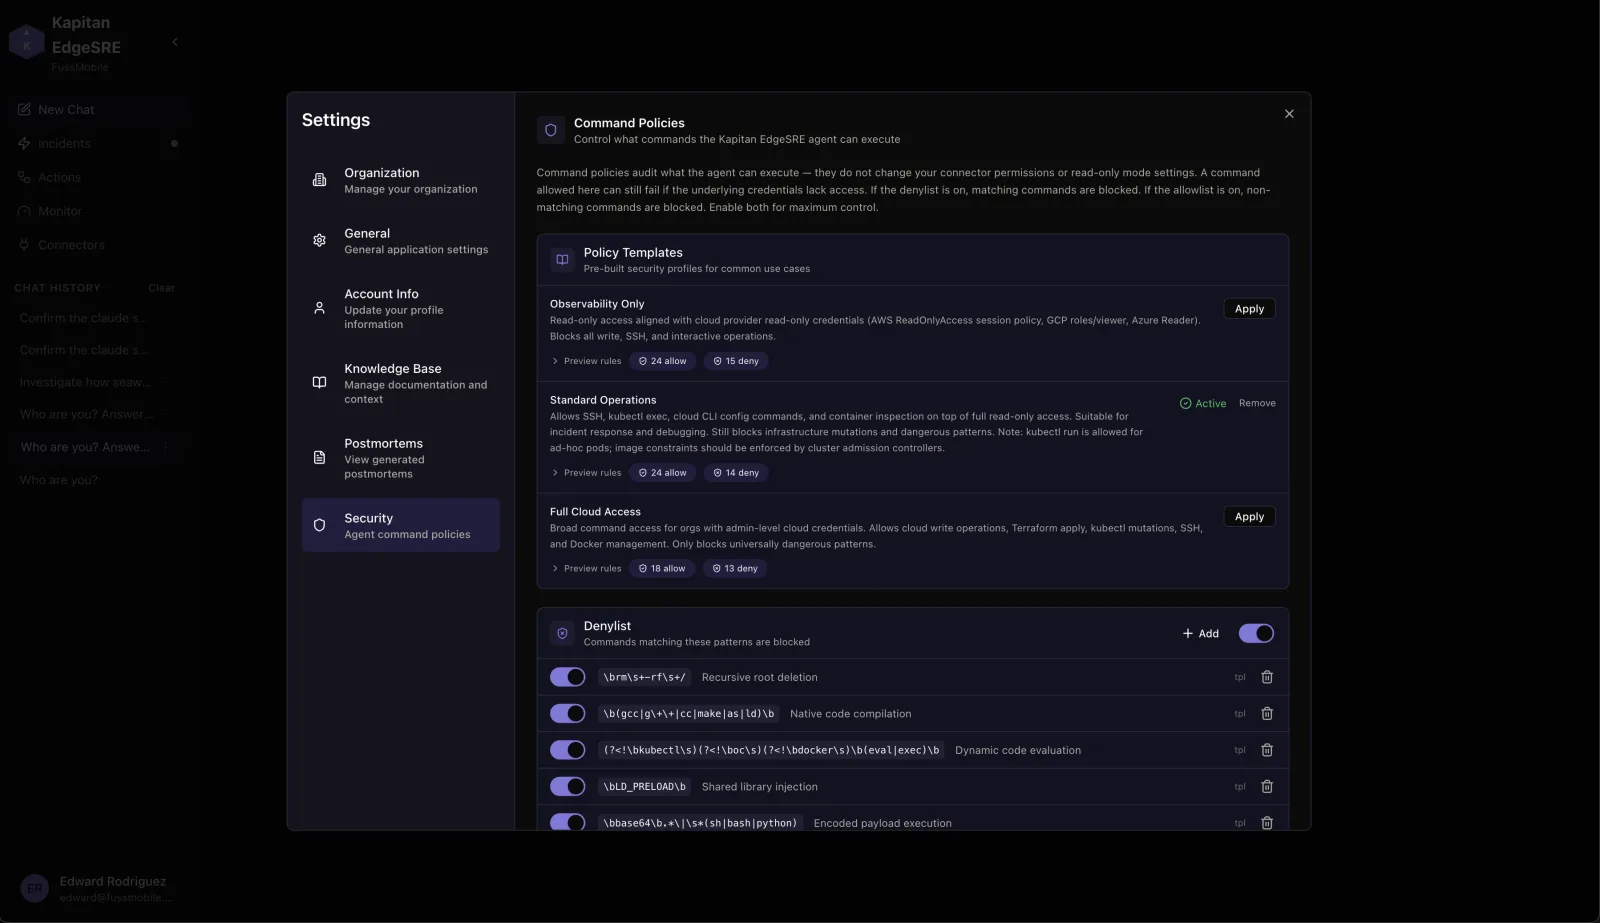Screen dimensions: 1600x923
Task: Open options for the selected chat history item
Action: pos(166,447)
